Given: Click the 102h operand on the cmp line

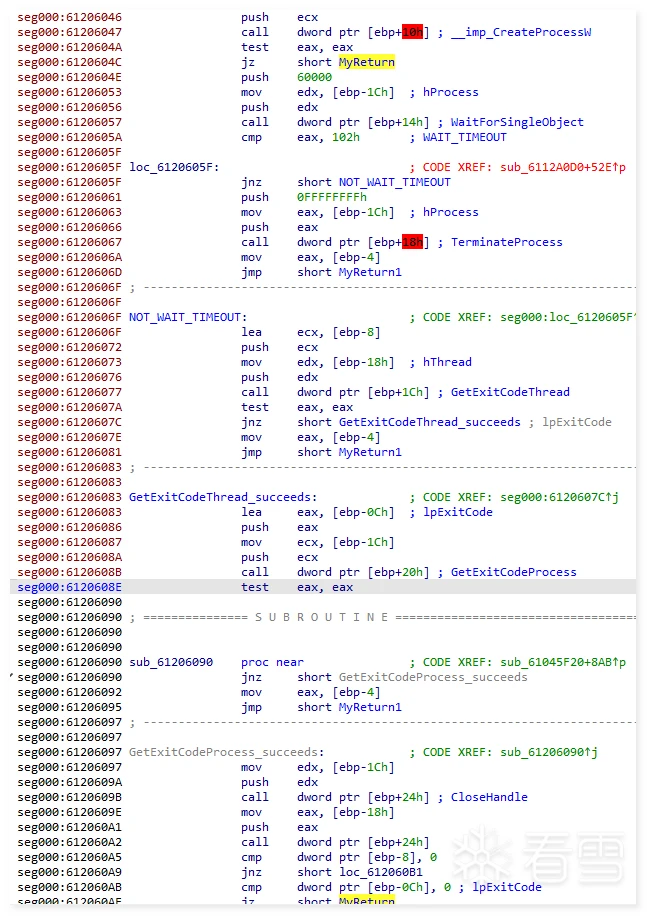Looking at the screenshot, I should coord(346,137).
